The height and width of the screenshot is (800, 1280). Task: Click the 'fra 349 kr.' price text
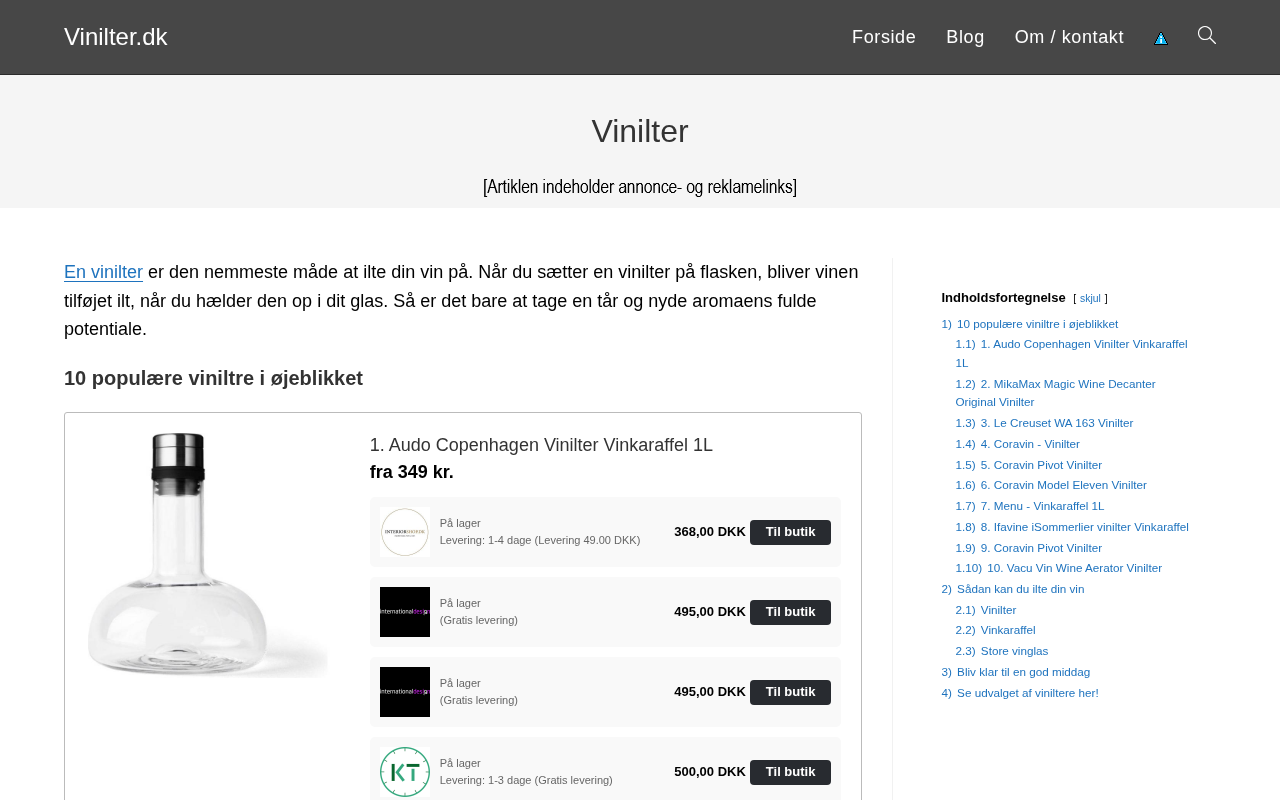[x=412, y=472]
